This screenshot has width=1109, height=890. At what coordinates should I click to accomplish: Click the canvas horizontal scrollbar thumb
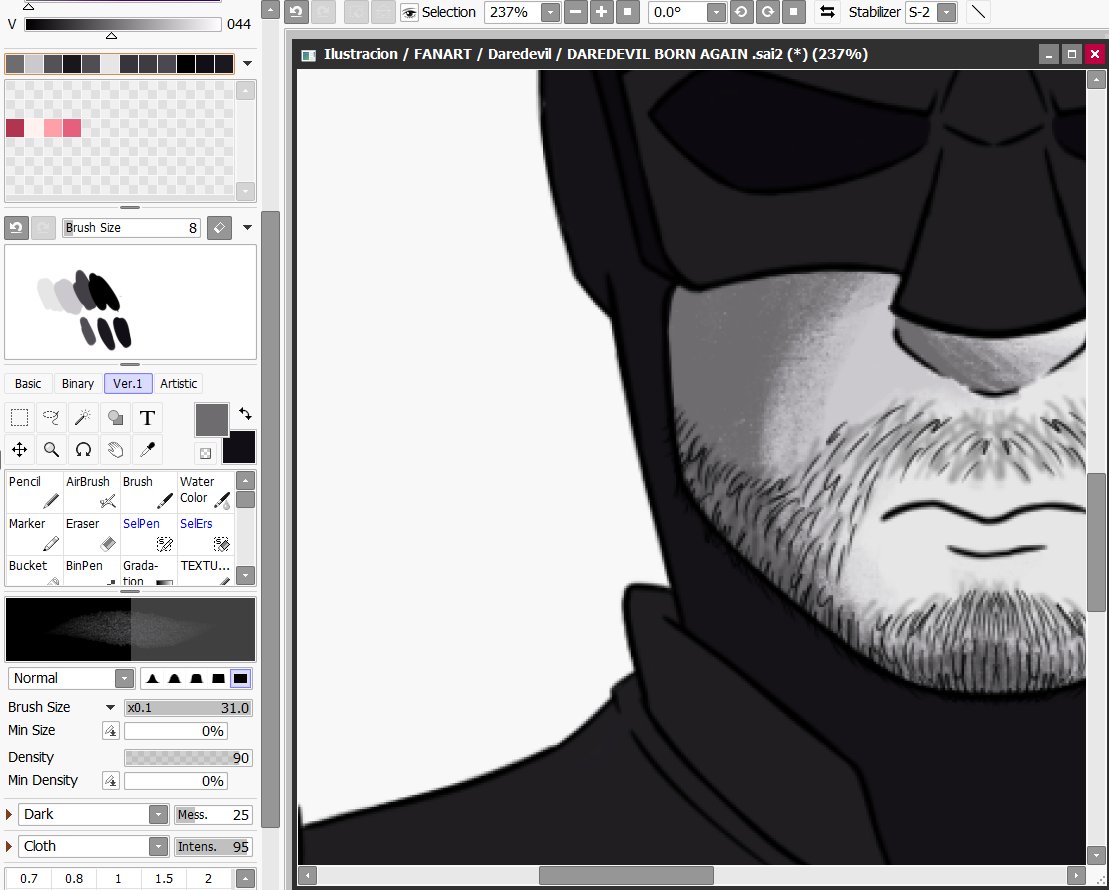click(626, 876)
